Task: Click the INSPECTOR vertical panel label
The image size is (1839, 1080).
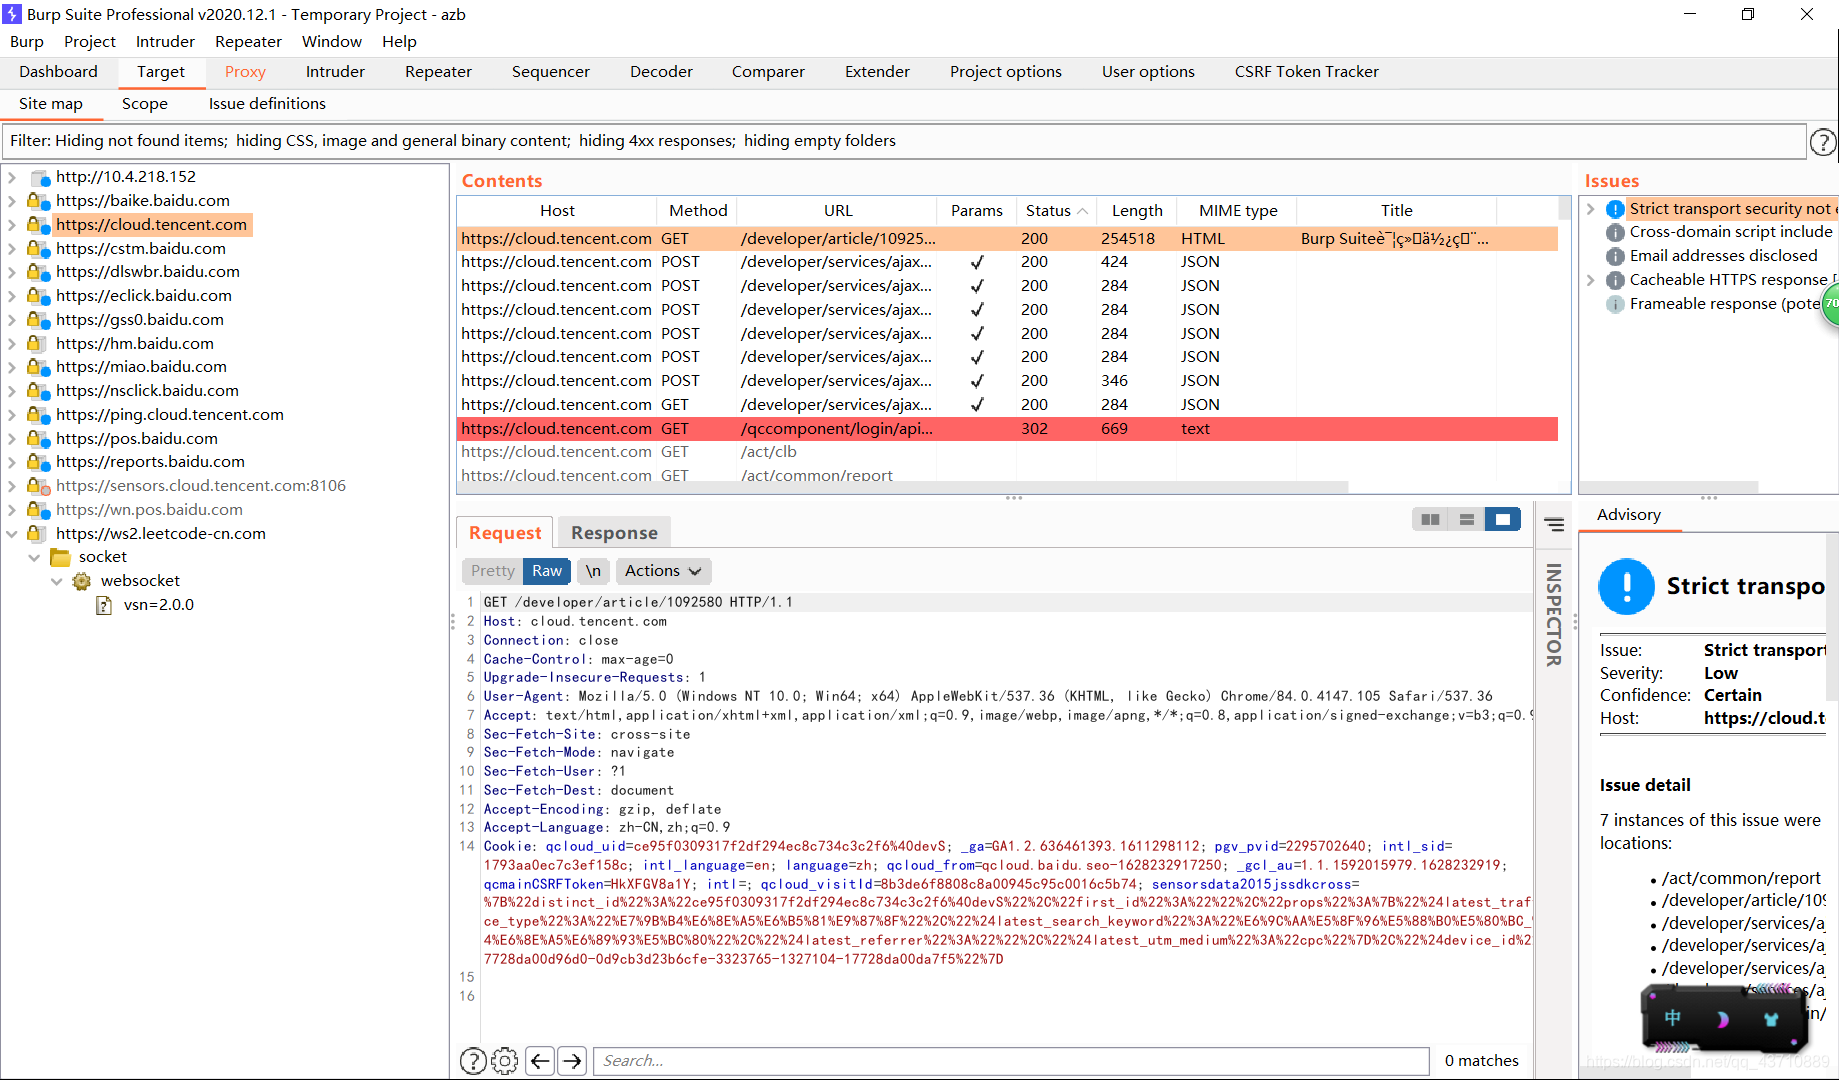Action: tap(1554, 615)
